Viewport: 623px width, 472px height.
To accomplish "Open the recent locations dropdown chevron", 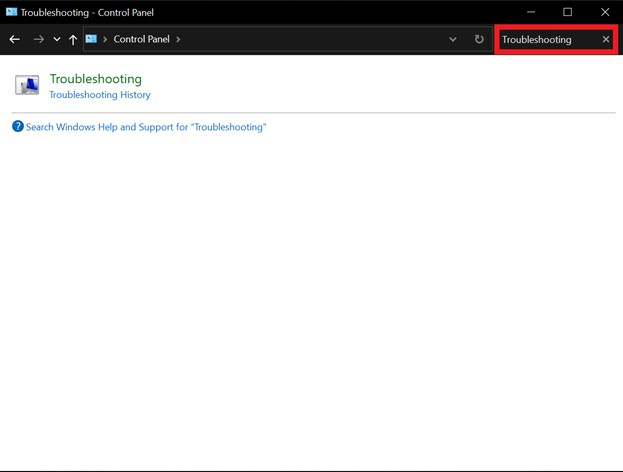I will (57, 39).
